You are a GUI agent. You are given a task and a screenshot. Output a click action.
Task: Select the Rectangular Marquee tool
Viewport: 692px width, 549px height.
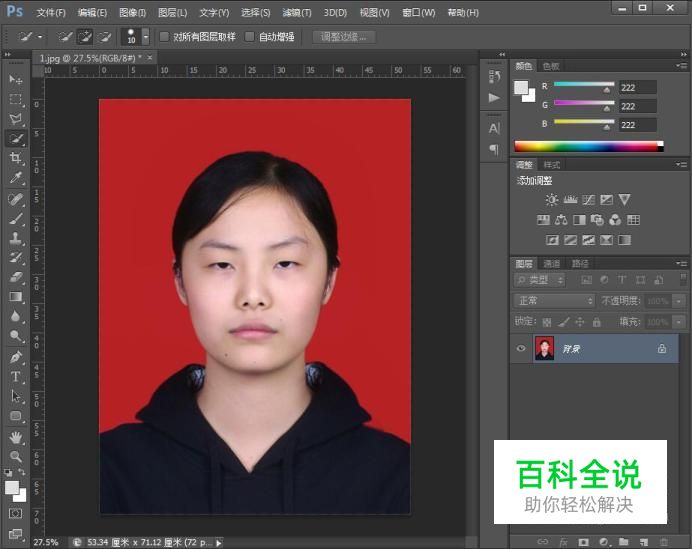pyautogui.click(x=16, y=99)
